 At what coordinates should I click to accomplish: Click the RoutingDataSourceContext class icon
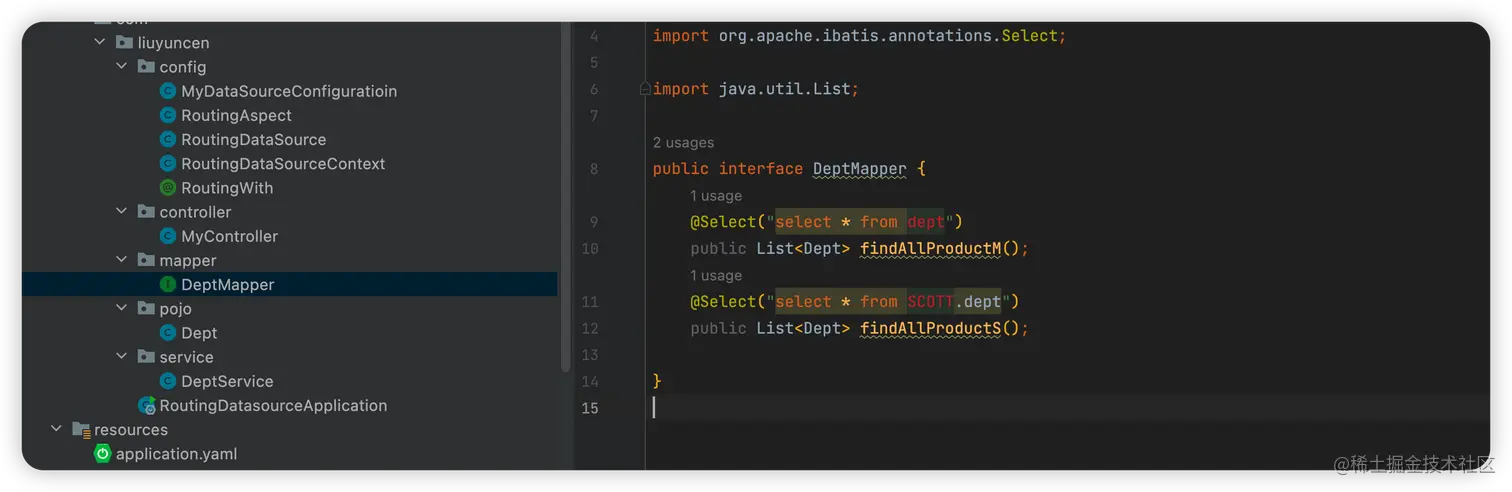point(168,163)
